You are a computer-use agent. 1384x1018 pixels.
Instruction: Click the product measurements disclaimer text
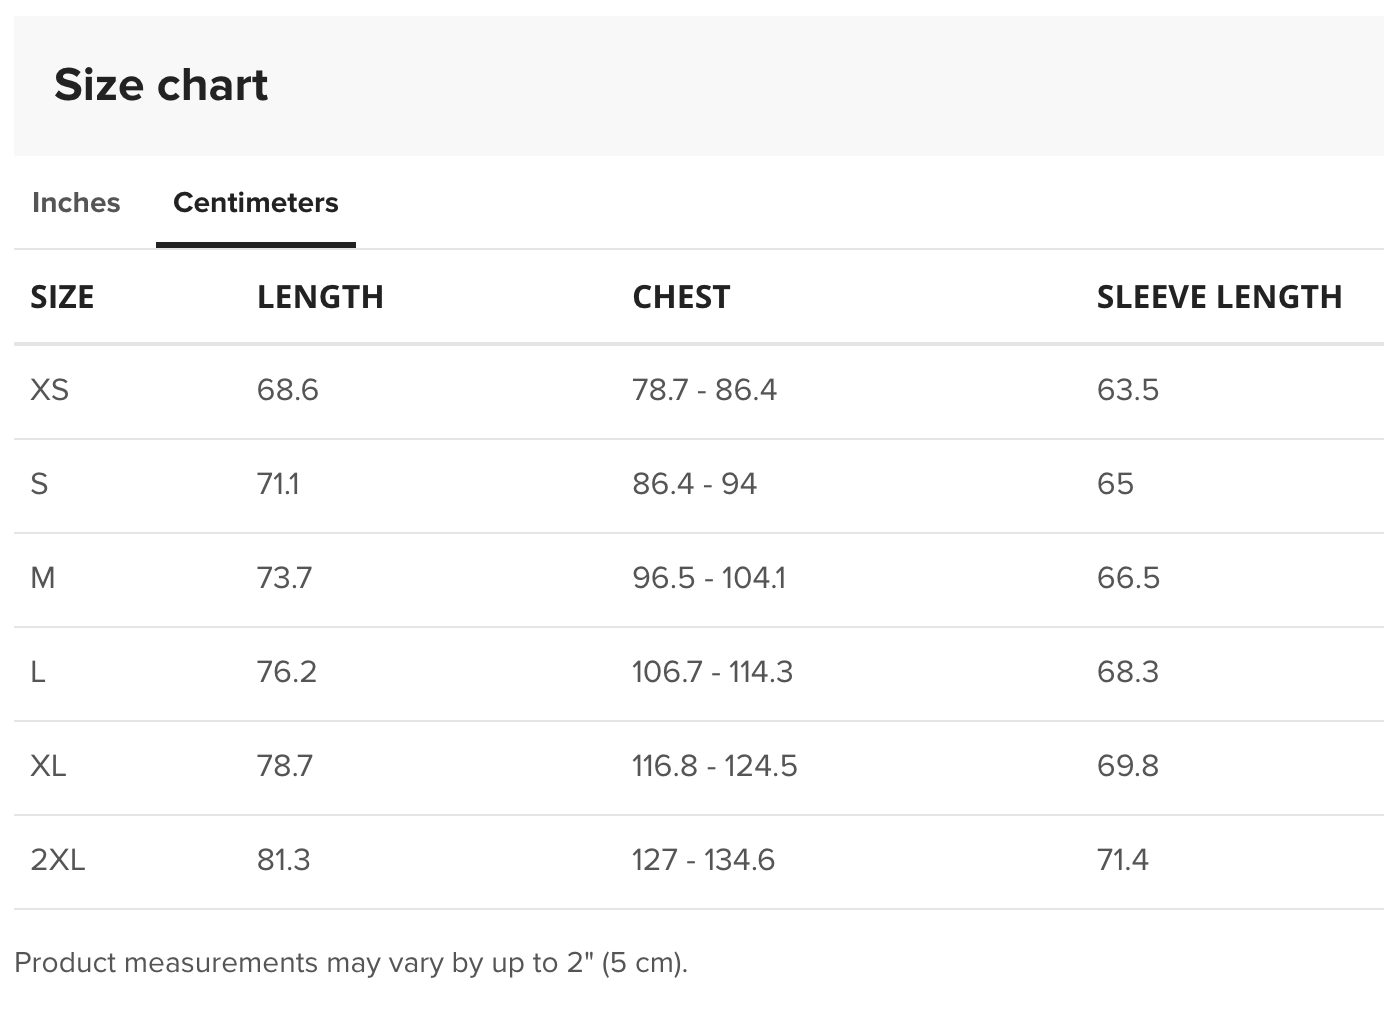pyautogui.click(x=351, y=963)
